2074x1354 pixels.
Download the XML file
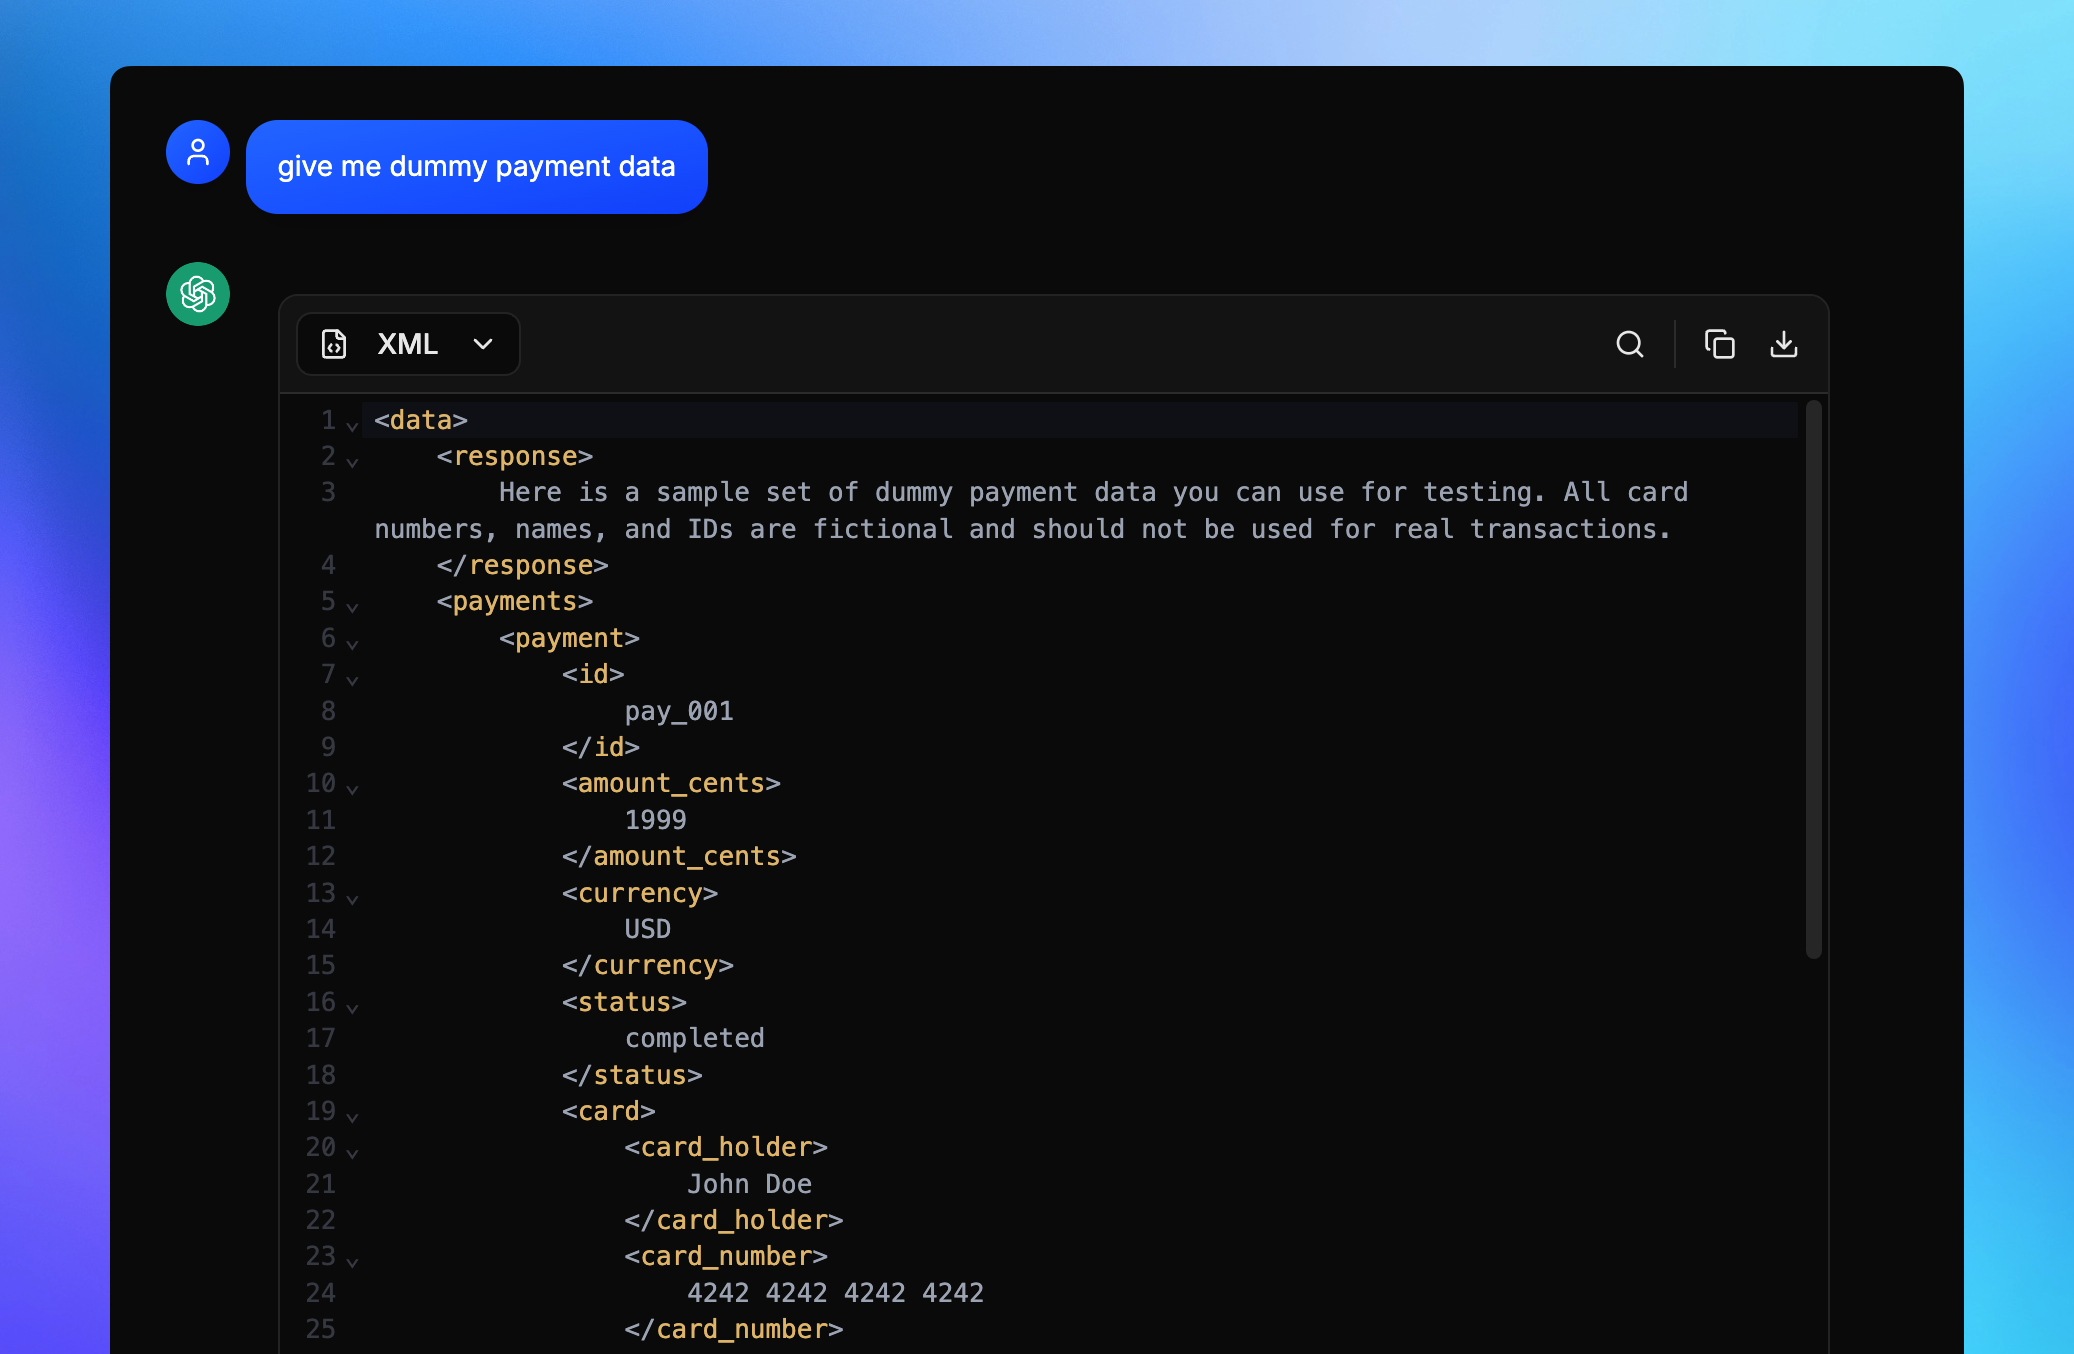(x=1783, y=344)
